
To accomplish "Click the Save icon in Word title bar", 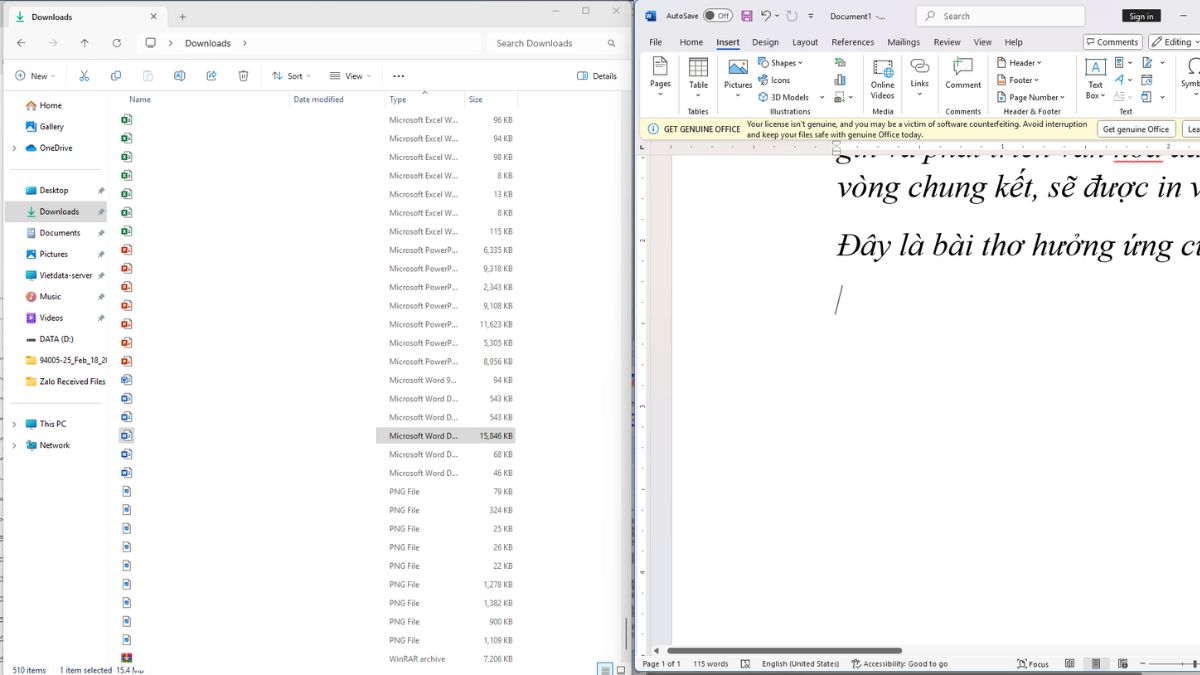I will click(x=746, y=16).
